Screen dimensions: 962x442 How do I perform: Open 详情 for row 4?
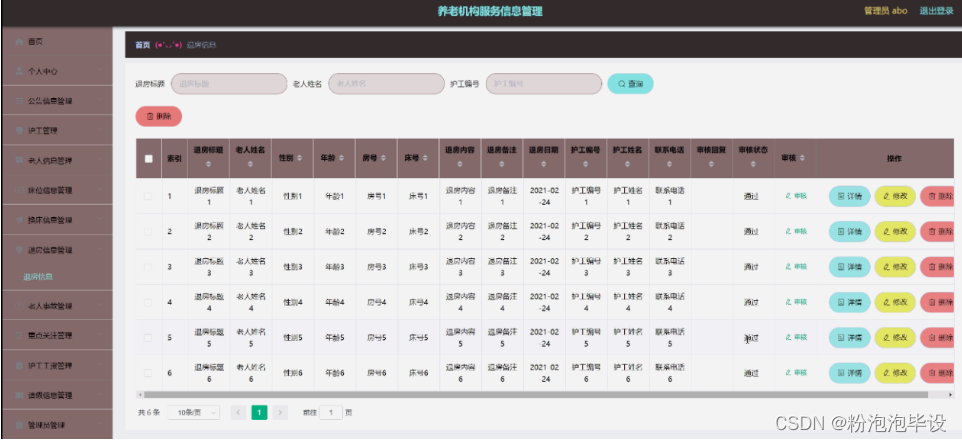[849, 302]
